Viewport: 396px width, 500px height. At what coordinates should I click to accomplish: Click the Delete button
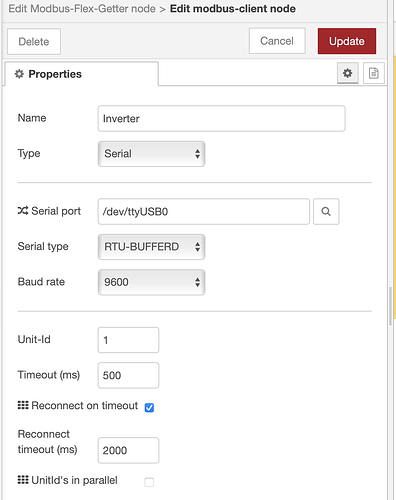[x=34, y=41]
